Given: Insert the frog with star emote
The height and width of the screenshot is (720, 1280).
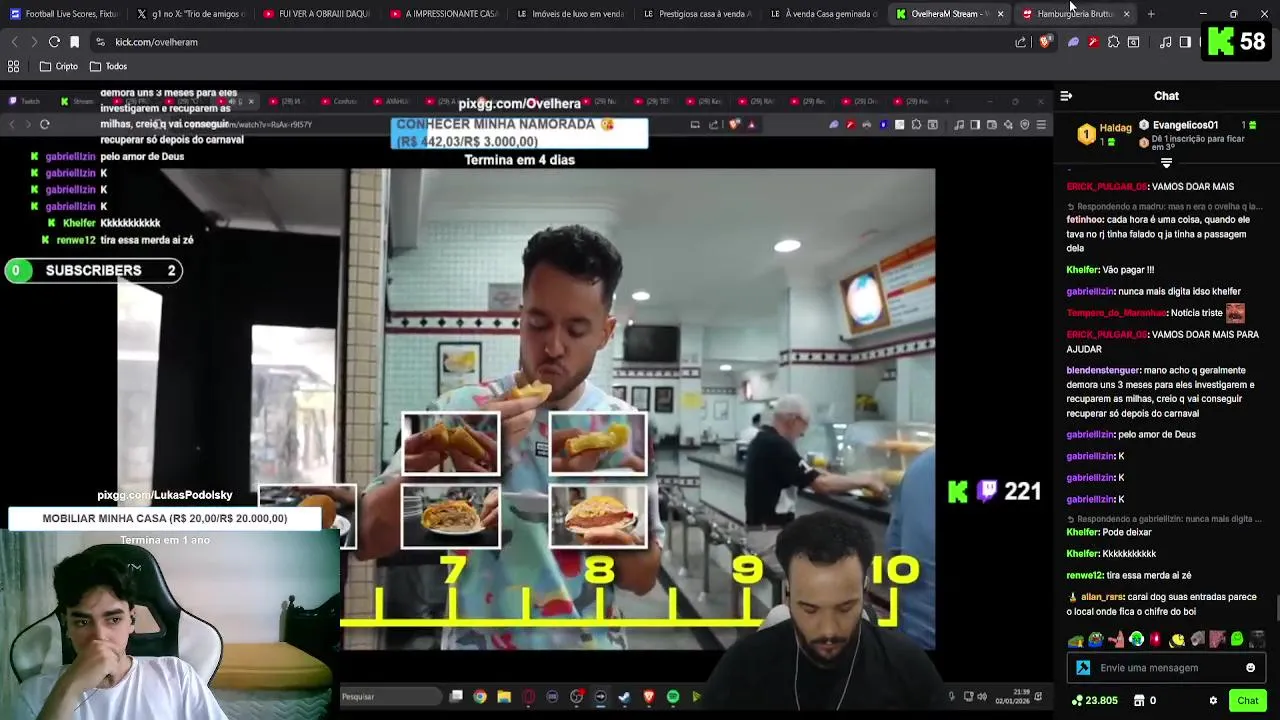Looking at the screenshot, I should [1076, 640].
